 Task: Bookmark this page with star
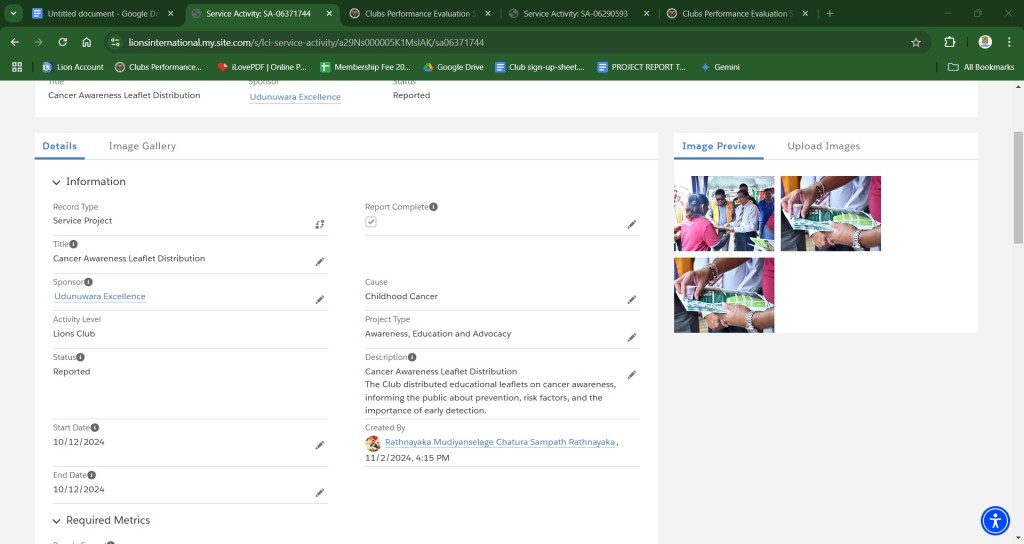(x=916, y=42)
